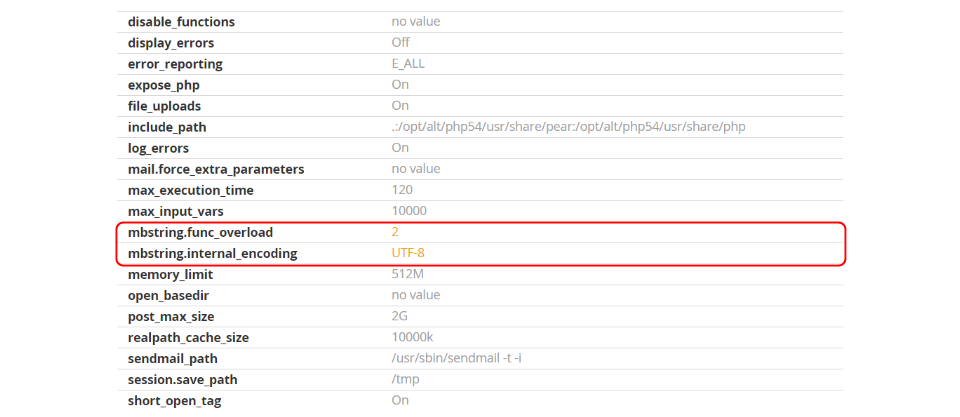Select the display_errors row label
960x417 pixels.
pyautogui.click(x=171, y=42)
